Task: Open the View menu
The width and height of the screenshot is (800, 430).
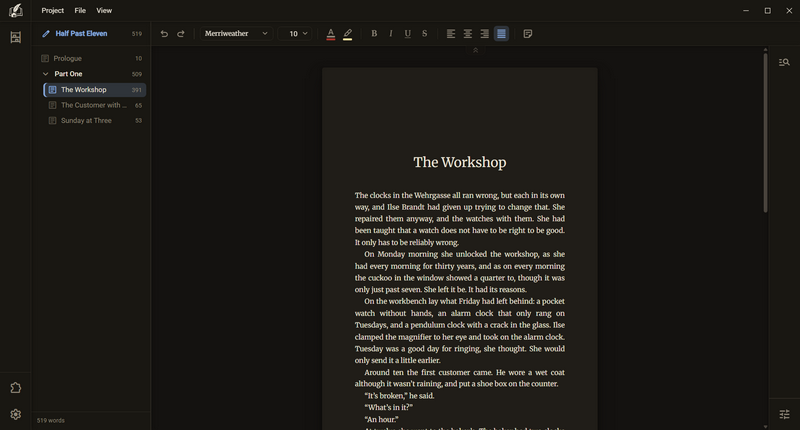Action: pos(104,10)
